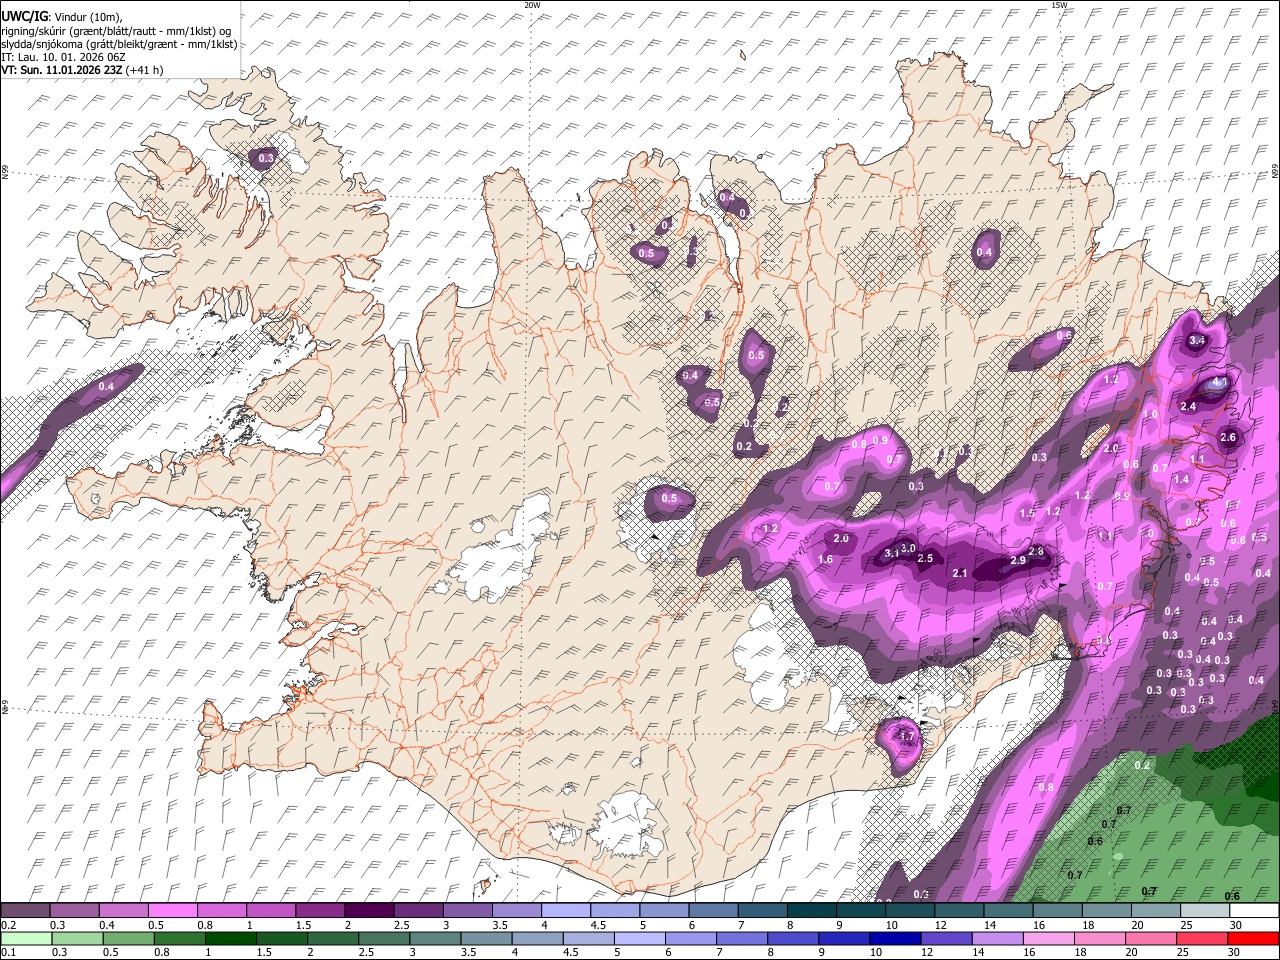This screenshot has width=1280, height=960.
Task: Click the '1.0' precipitation value on the map
Action: pyautogui.click(x=1150, y=414)
